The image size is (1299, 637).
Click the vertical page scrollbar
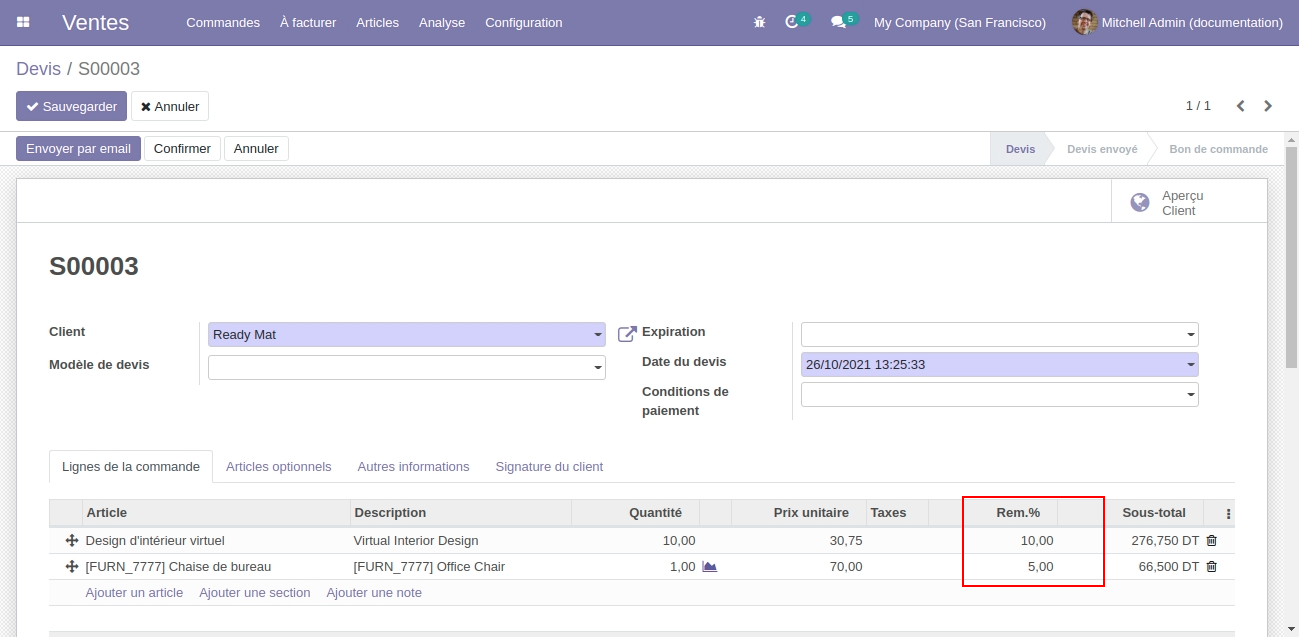click(x=1291, y=260)
